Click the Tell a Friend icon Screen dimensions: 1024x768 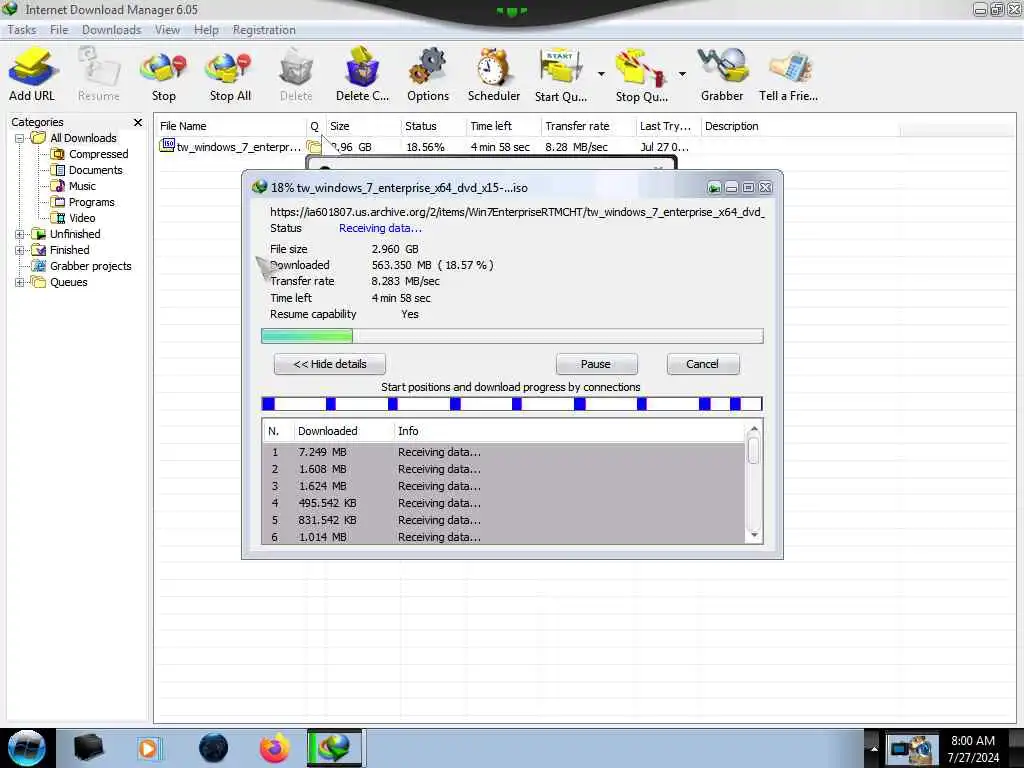pos(788,74)
